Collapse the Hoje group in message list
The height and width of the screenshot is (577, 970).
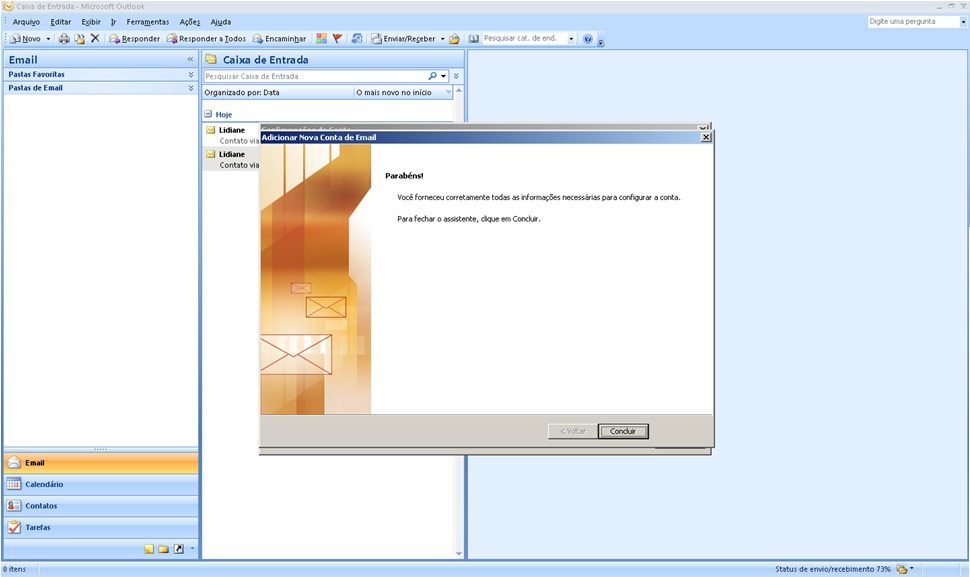[208, 114]
